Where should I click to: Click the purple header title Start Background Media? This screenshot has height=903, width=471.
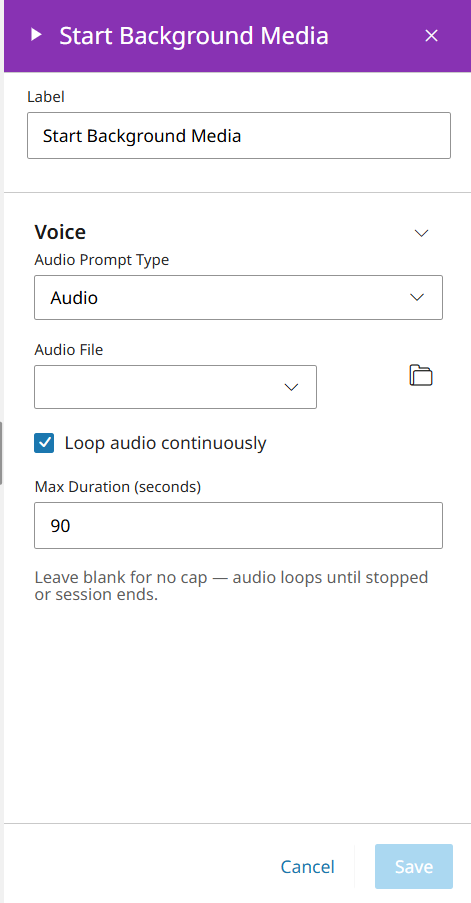click(x=194, y=36)
